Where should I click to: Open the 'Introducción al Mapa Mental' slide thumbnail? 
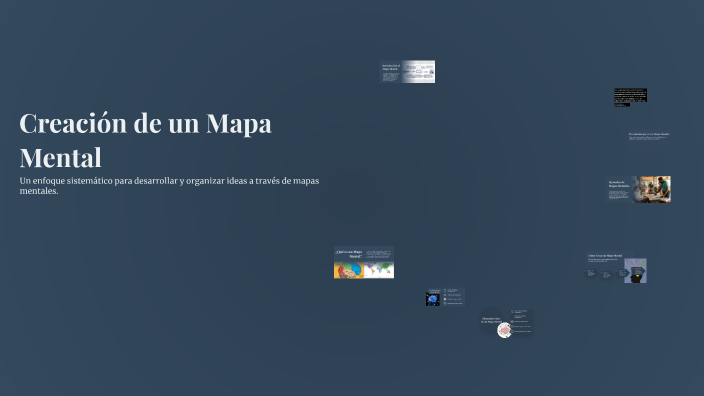[407, 71]
